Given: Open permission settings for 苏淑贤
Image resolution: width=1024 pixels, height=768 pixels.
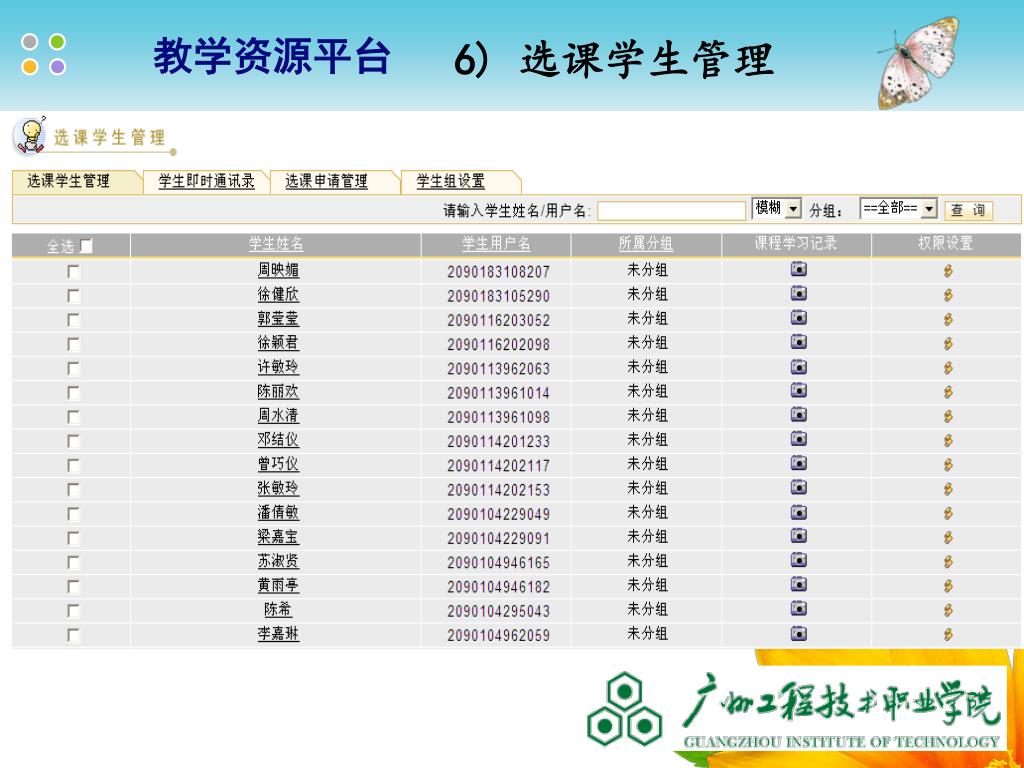Looking at the screenshot, I should click(x=947, y=562).
